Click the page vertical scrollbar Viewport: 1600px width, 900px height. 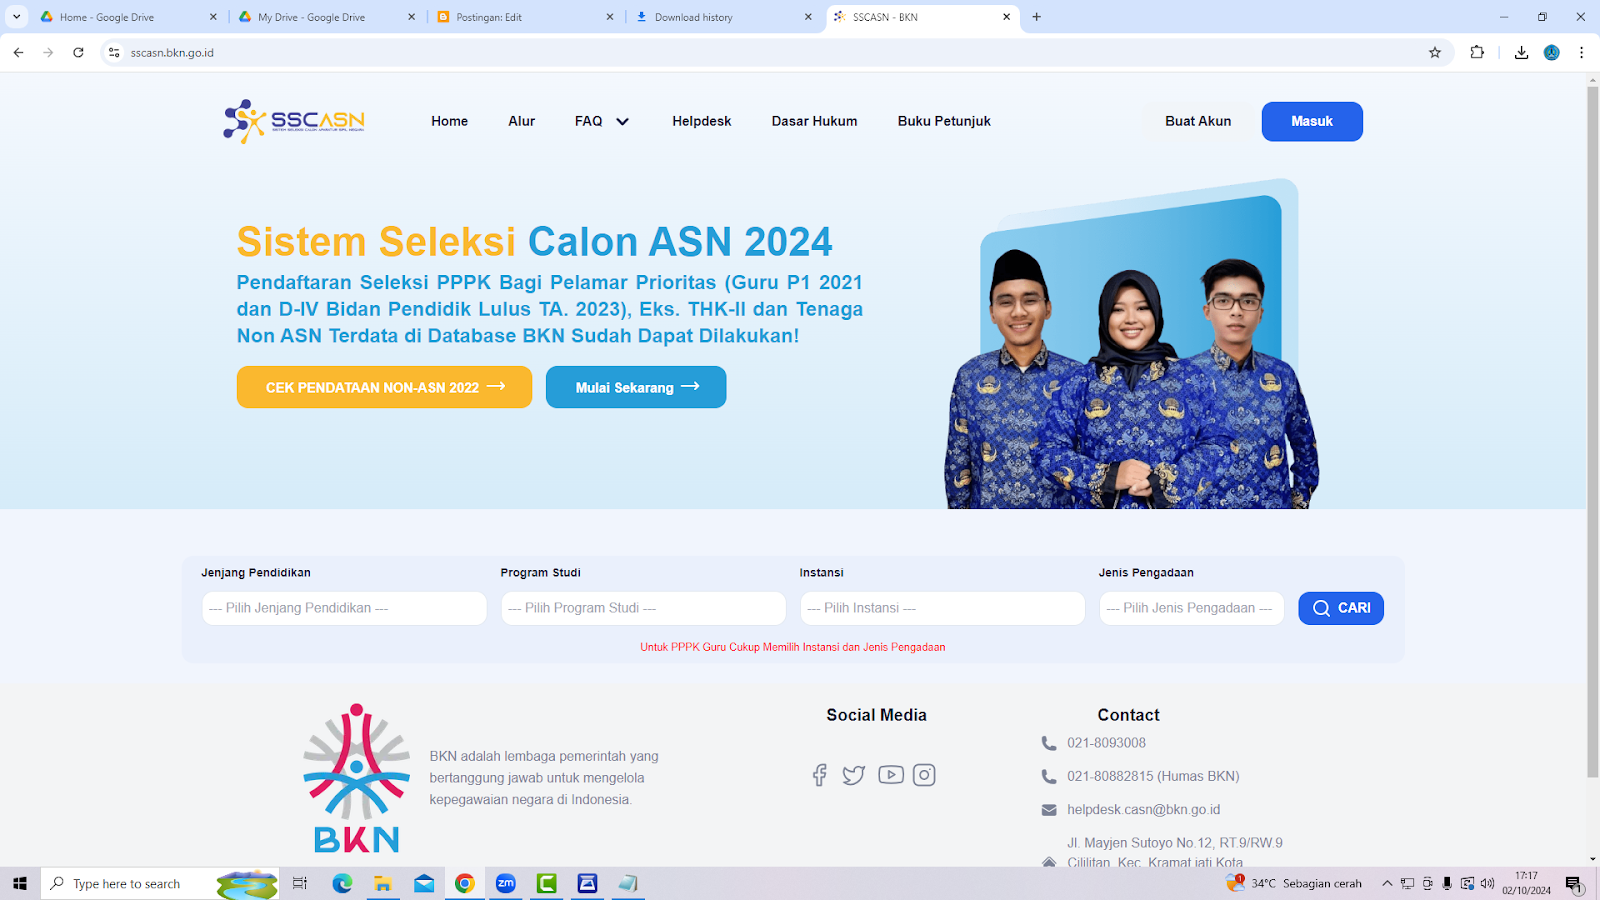(x=1593, y=432)
